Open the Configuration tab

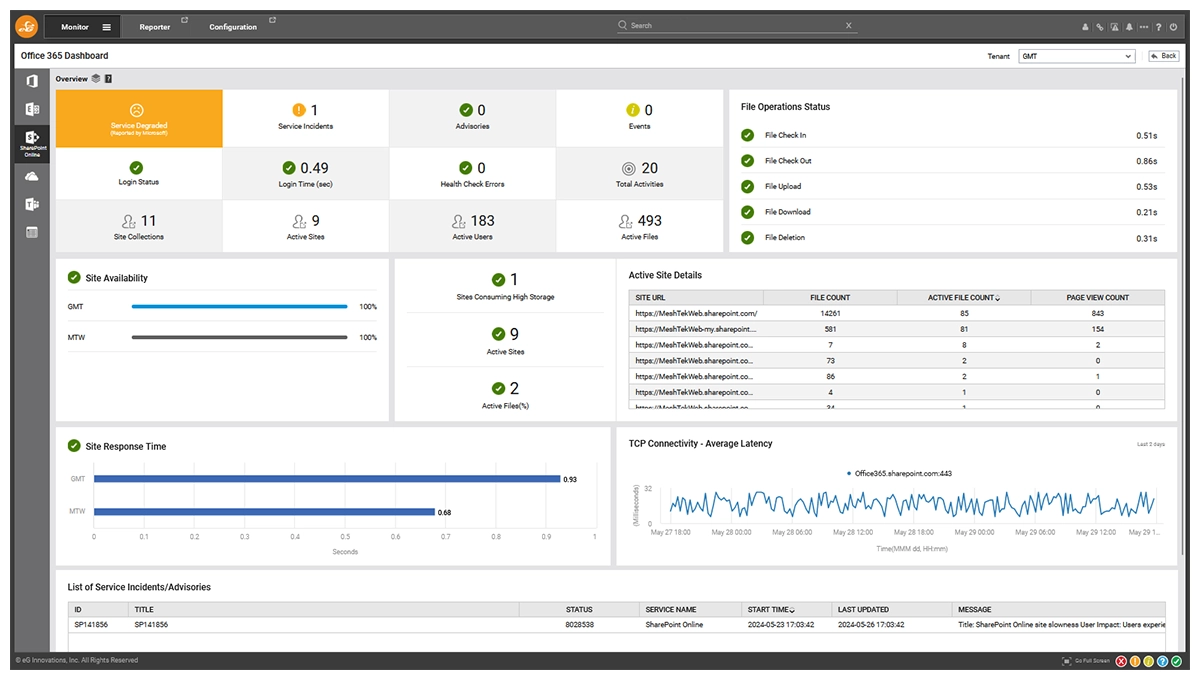[x=233, y=27]
